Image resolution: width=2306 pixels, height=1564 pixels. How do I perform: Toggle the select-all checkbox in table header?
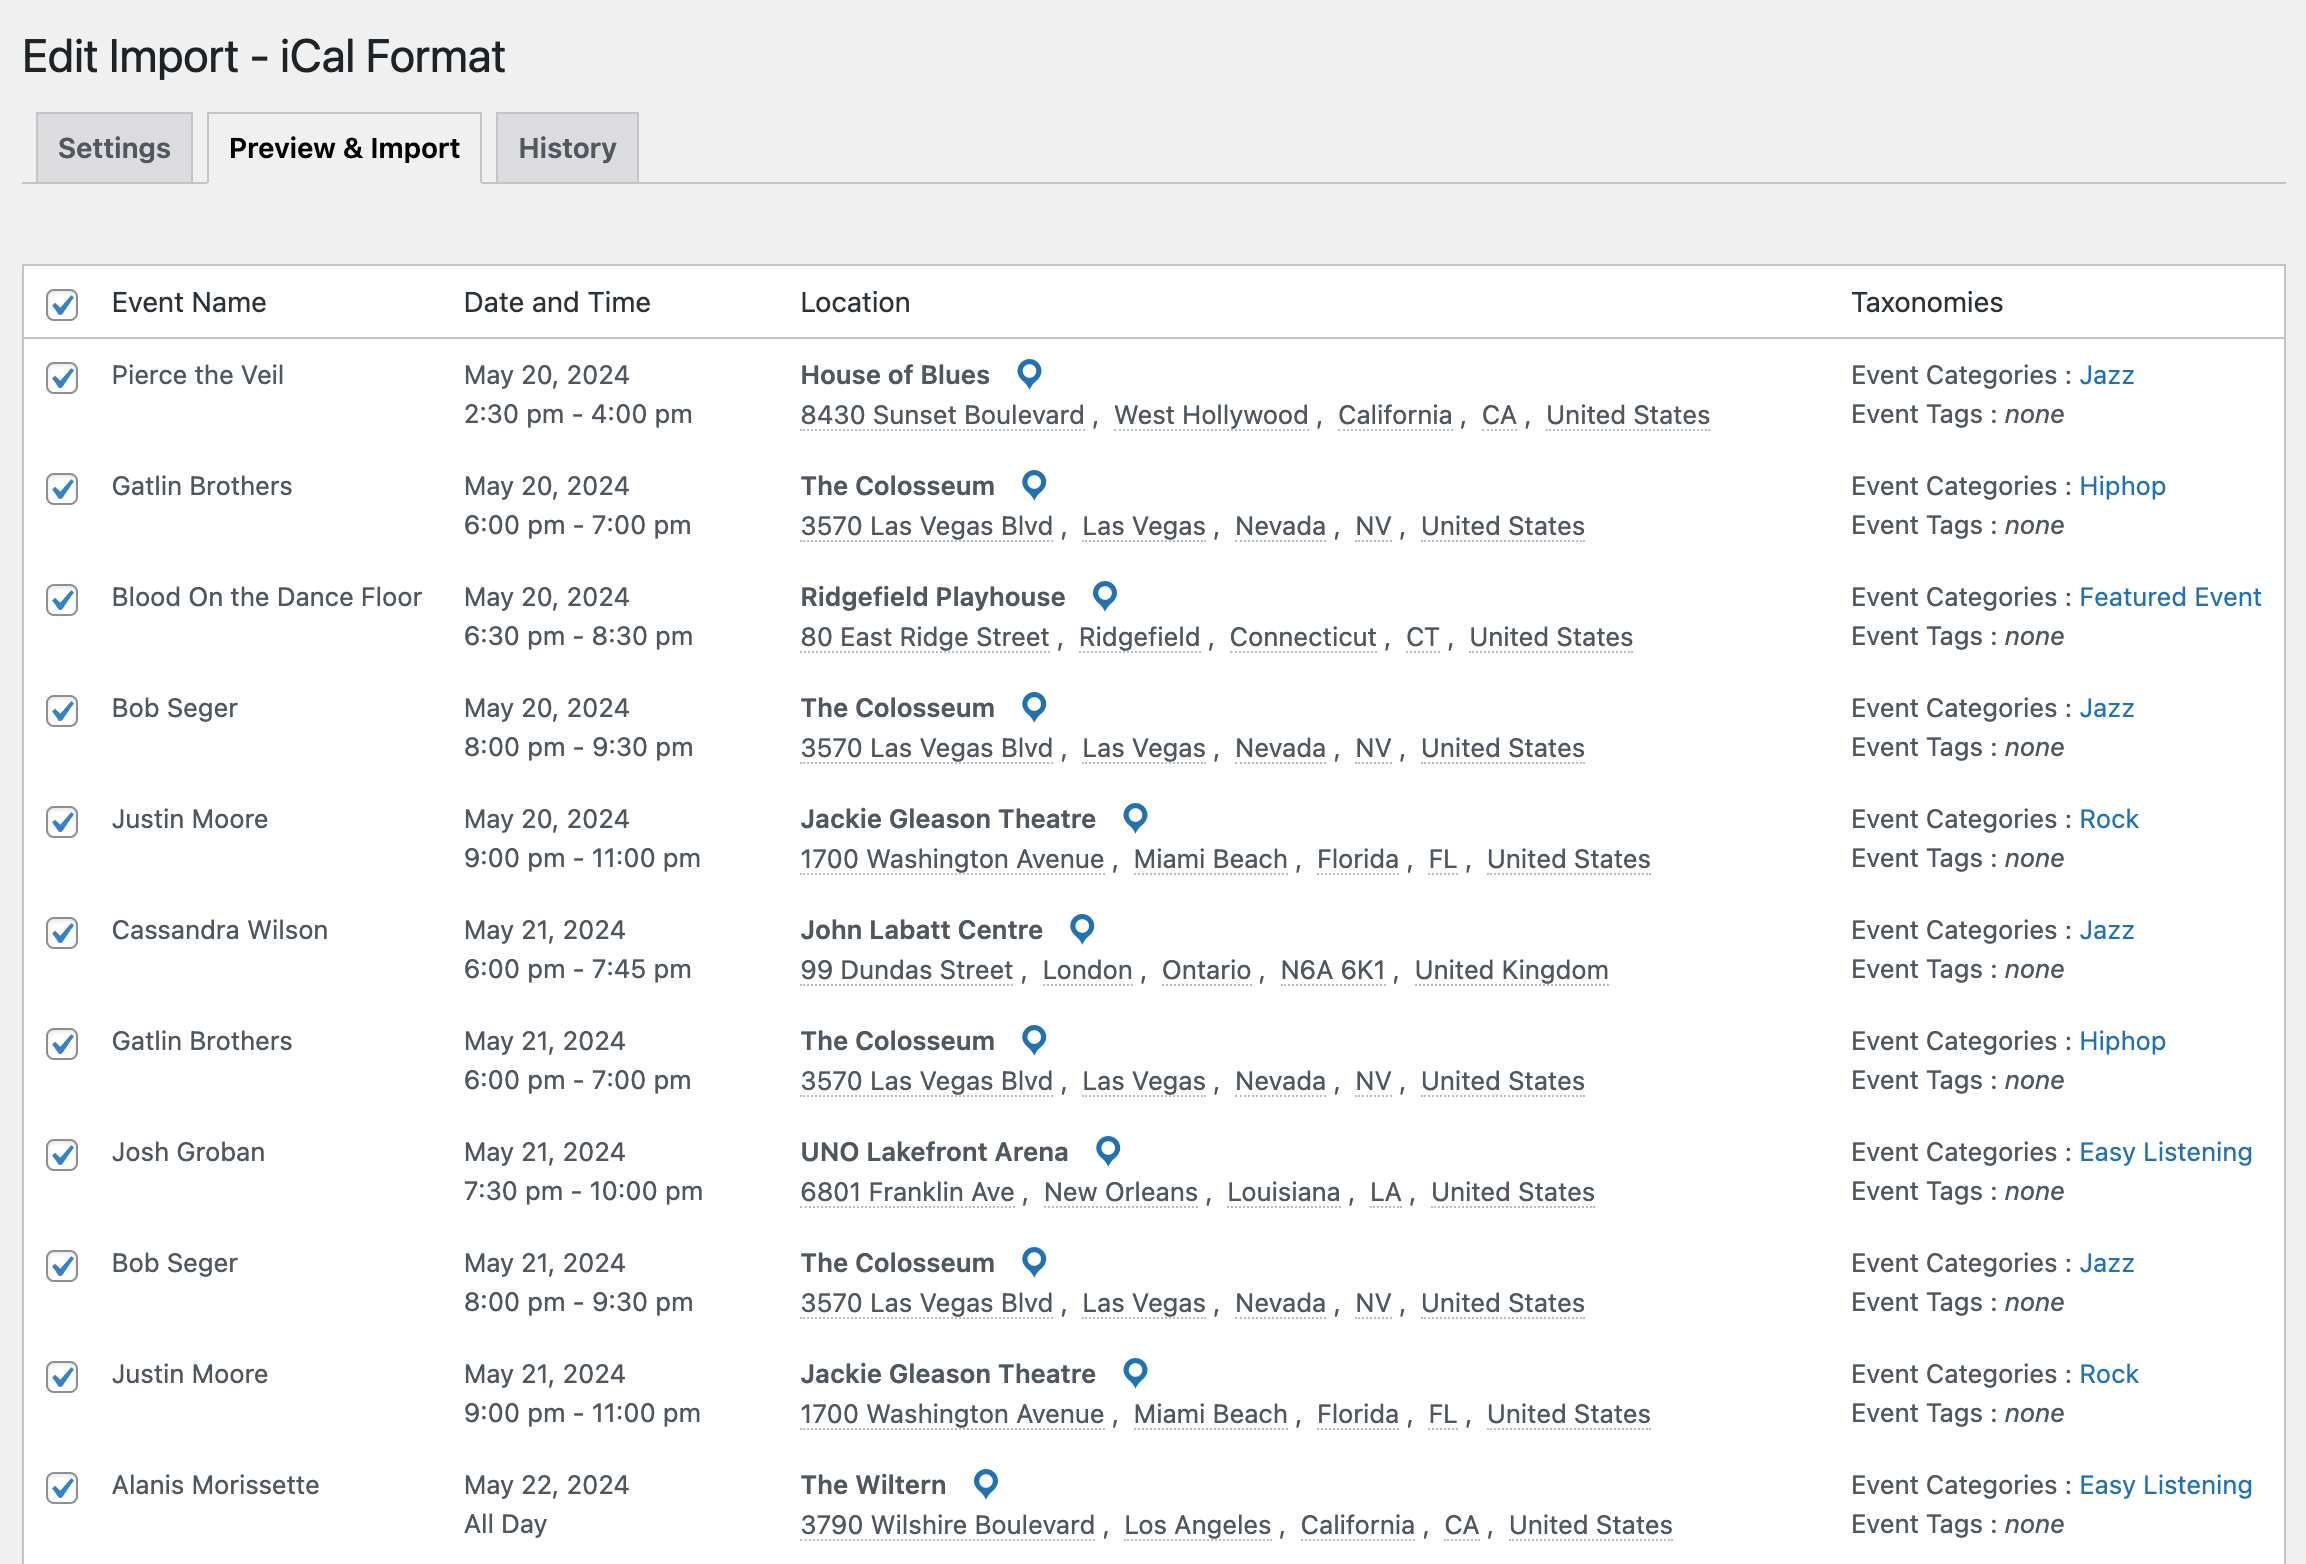62,304
